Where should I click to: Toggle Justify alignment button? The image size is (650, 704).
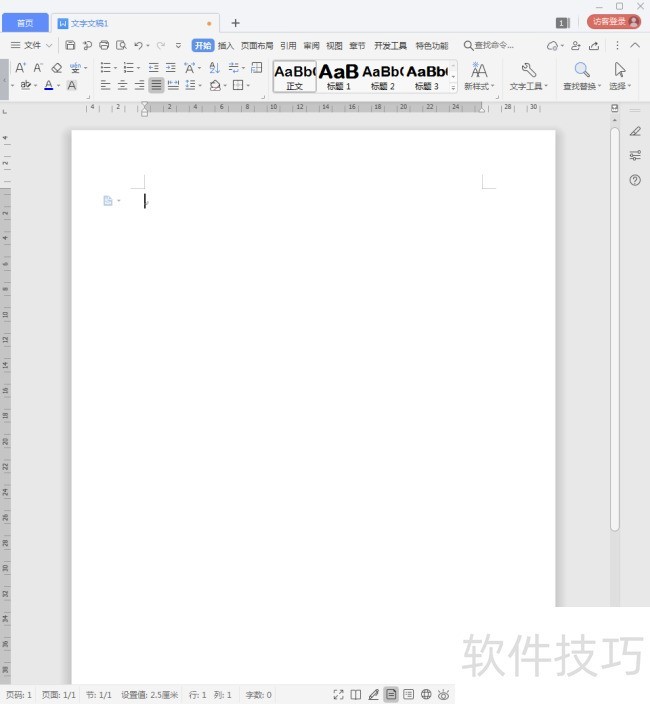coord(156,85)
